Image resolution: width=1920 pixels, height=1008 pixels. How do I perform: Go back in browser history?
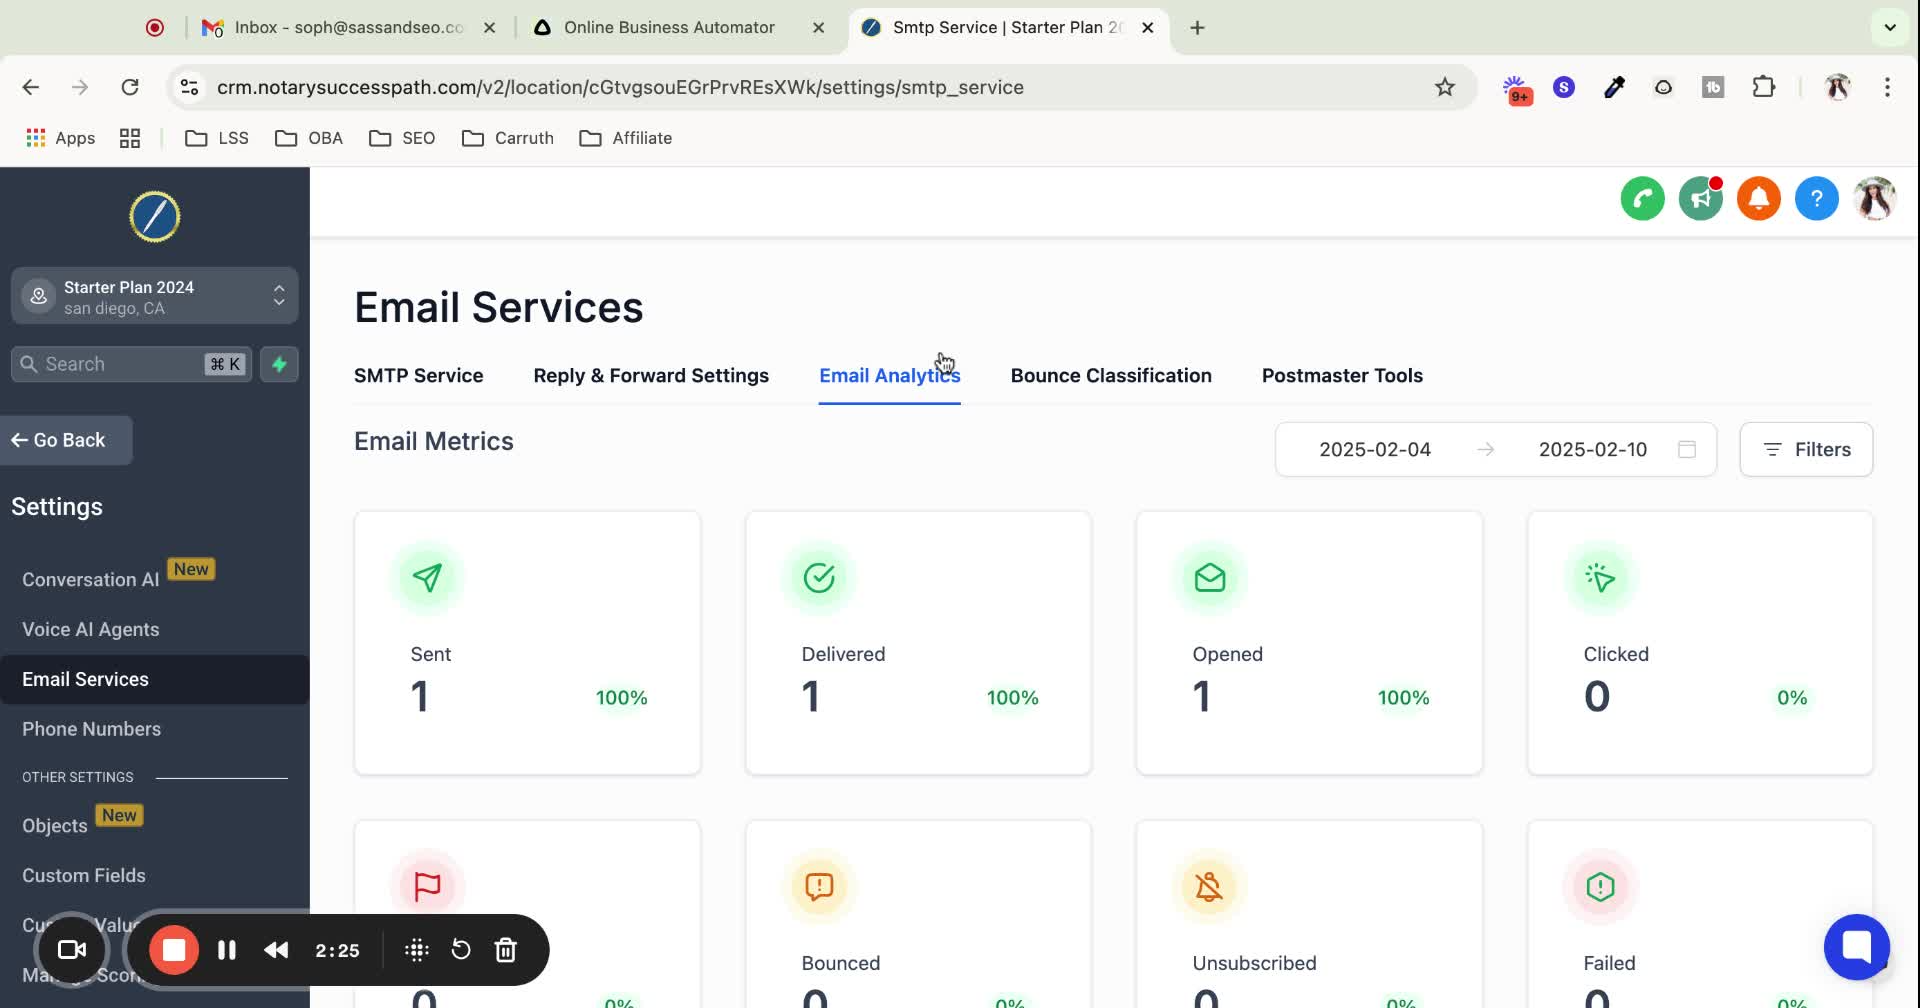[x=31, y=87]
